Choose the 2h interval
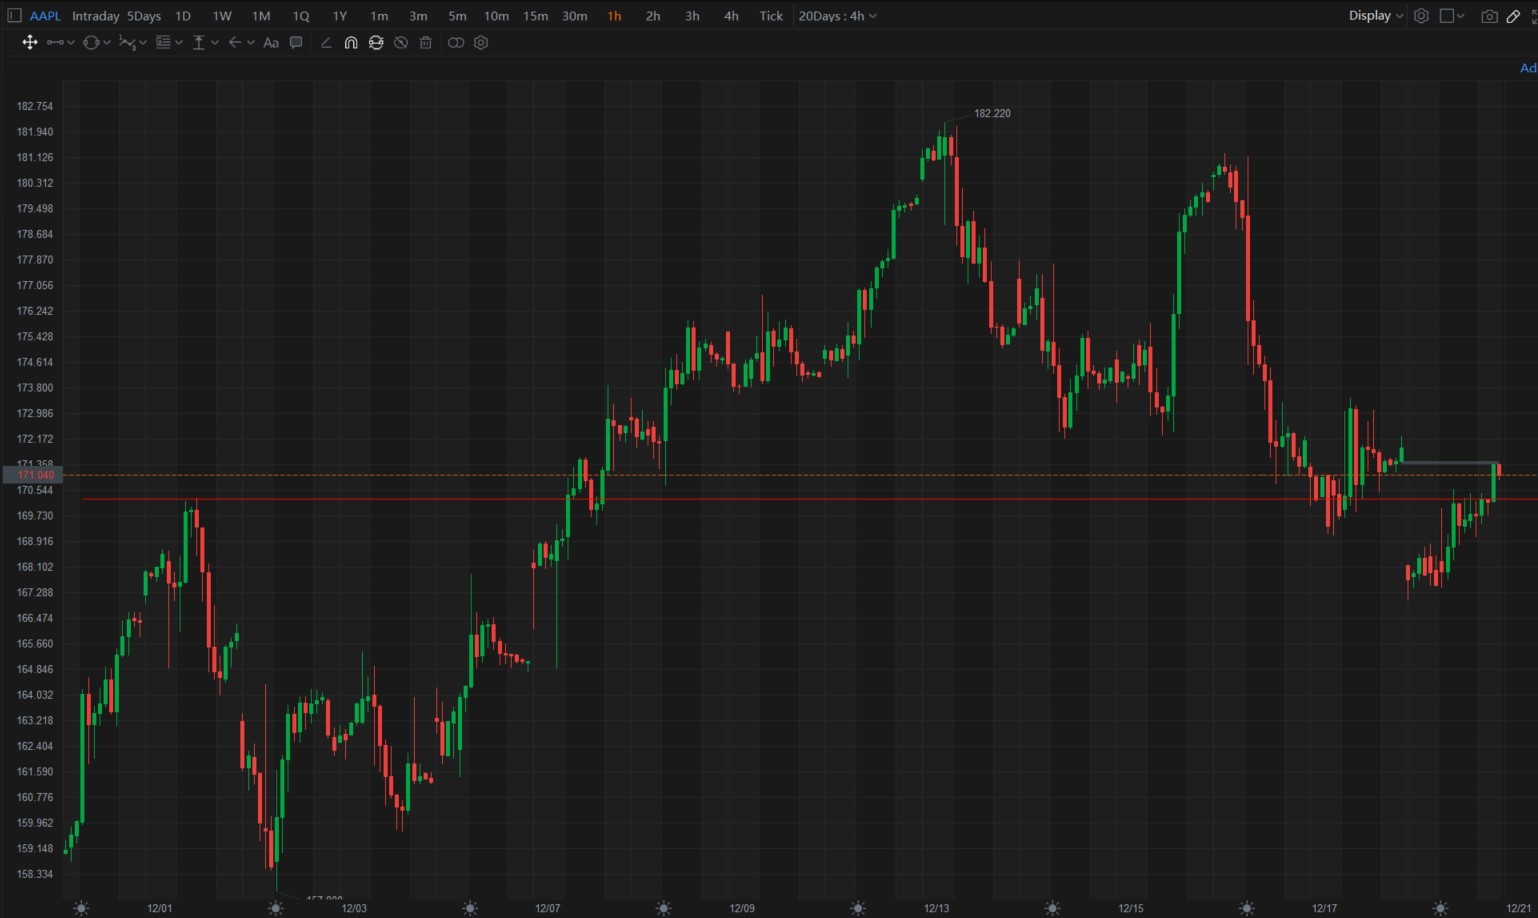Screen dimensions: 1538x918 click(x=653, y=16)
